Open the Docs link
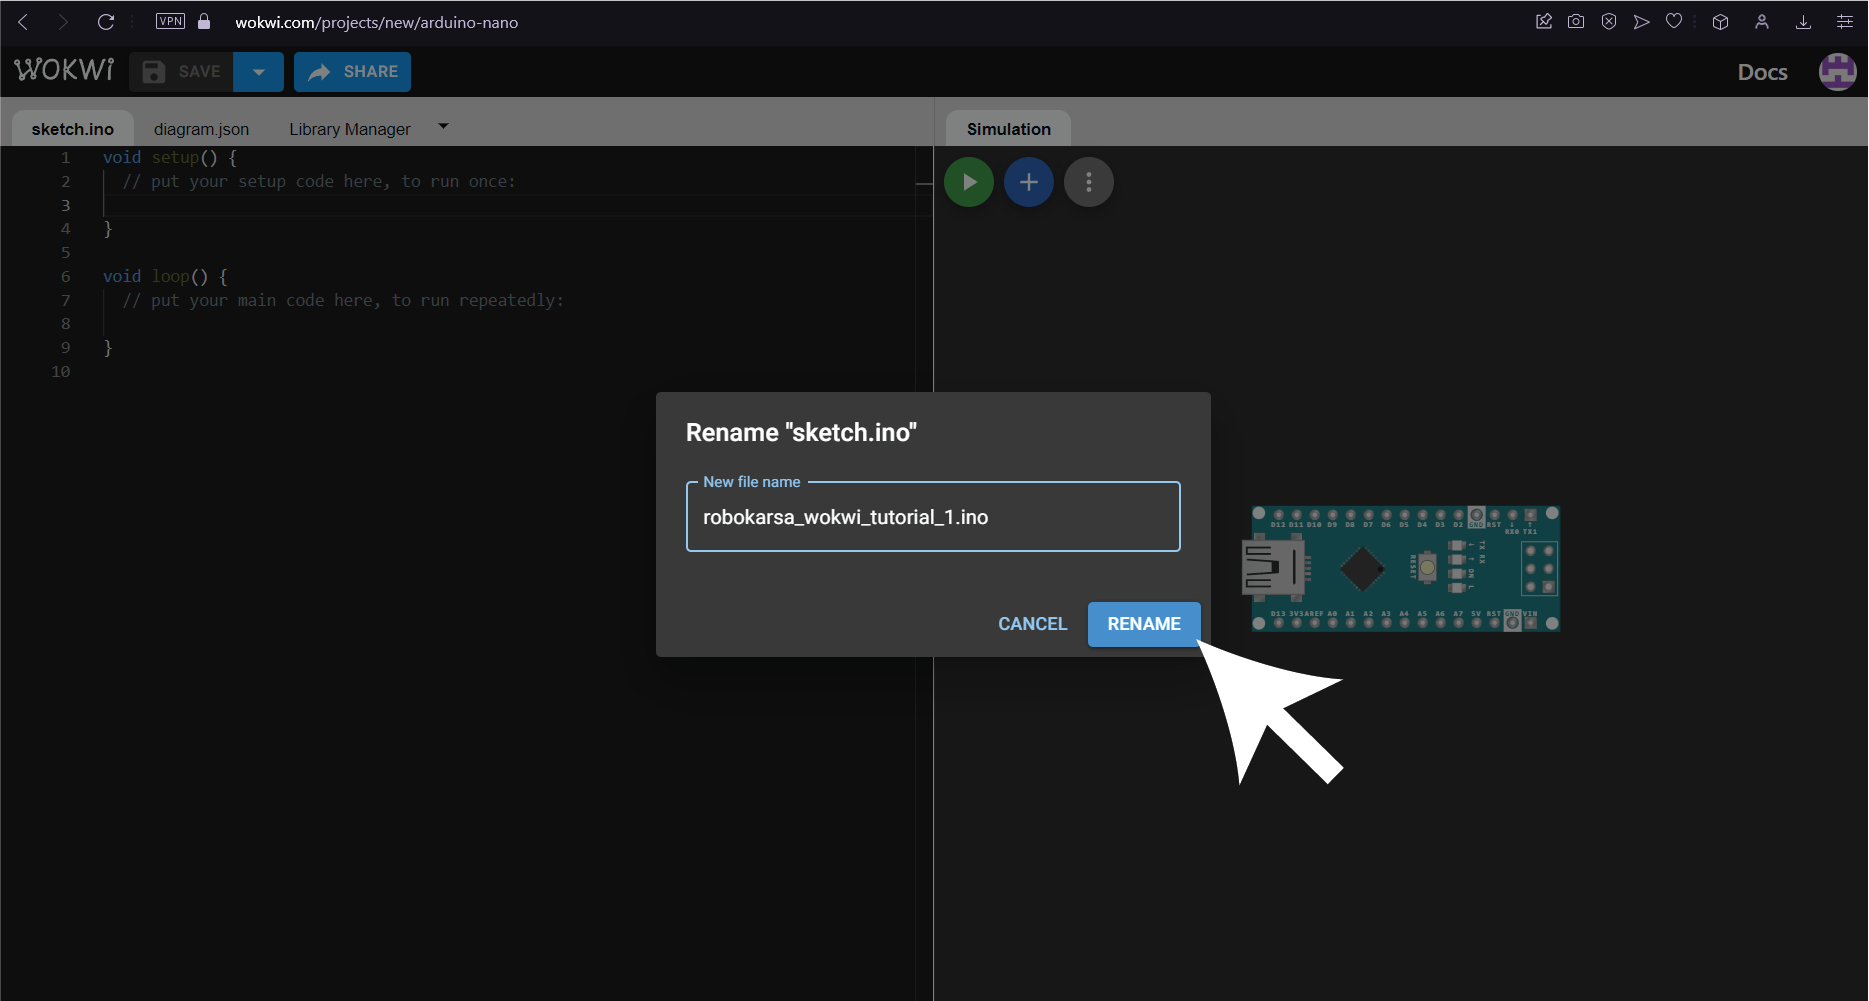 coord(1762,72)
